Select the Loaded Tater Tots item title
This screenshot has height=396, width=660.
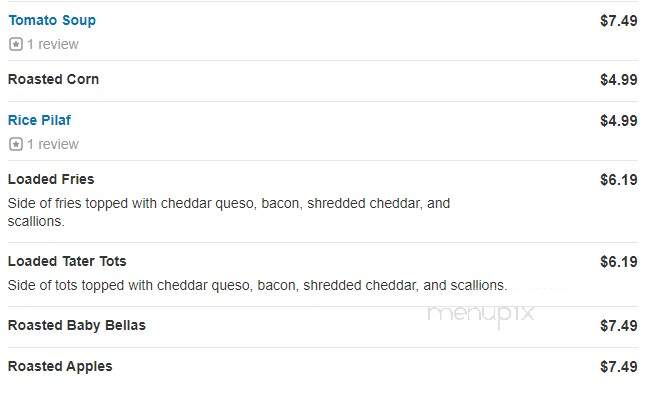[x=67, y=261]
